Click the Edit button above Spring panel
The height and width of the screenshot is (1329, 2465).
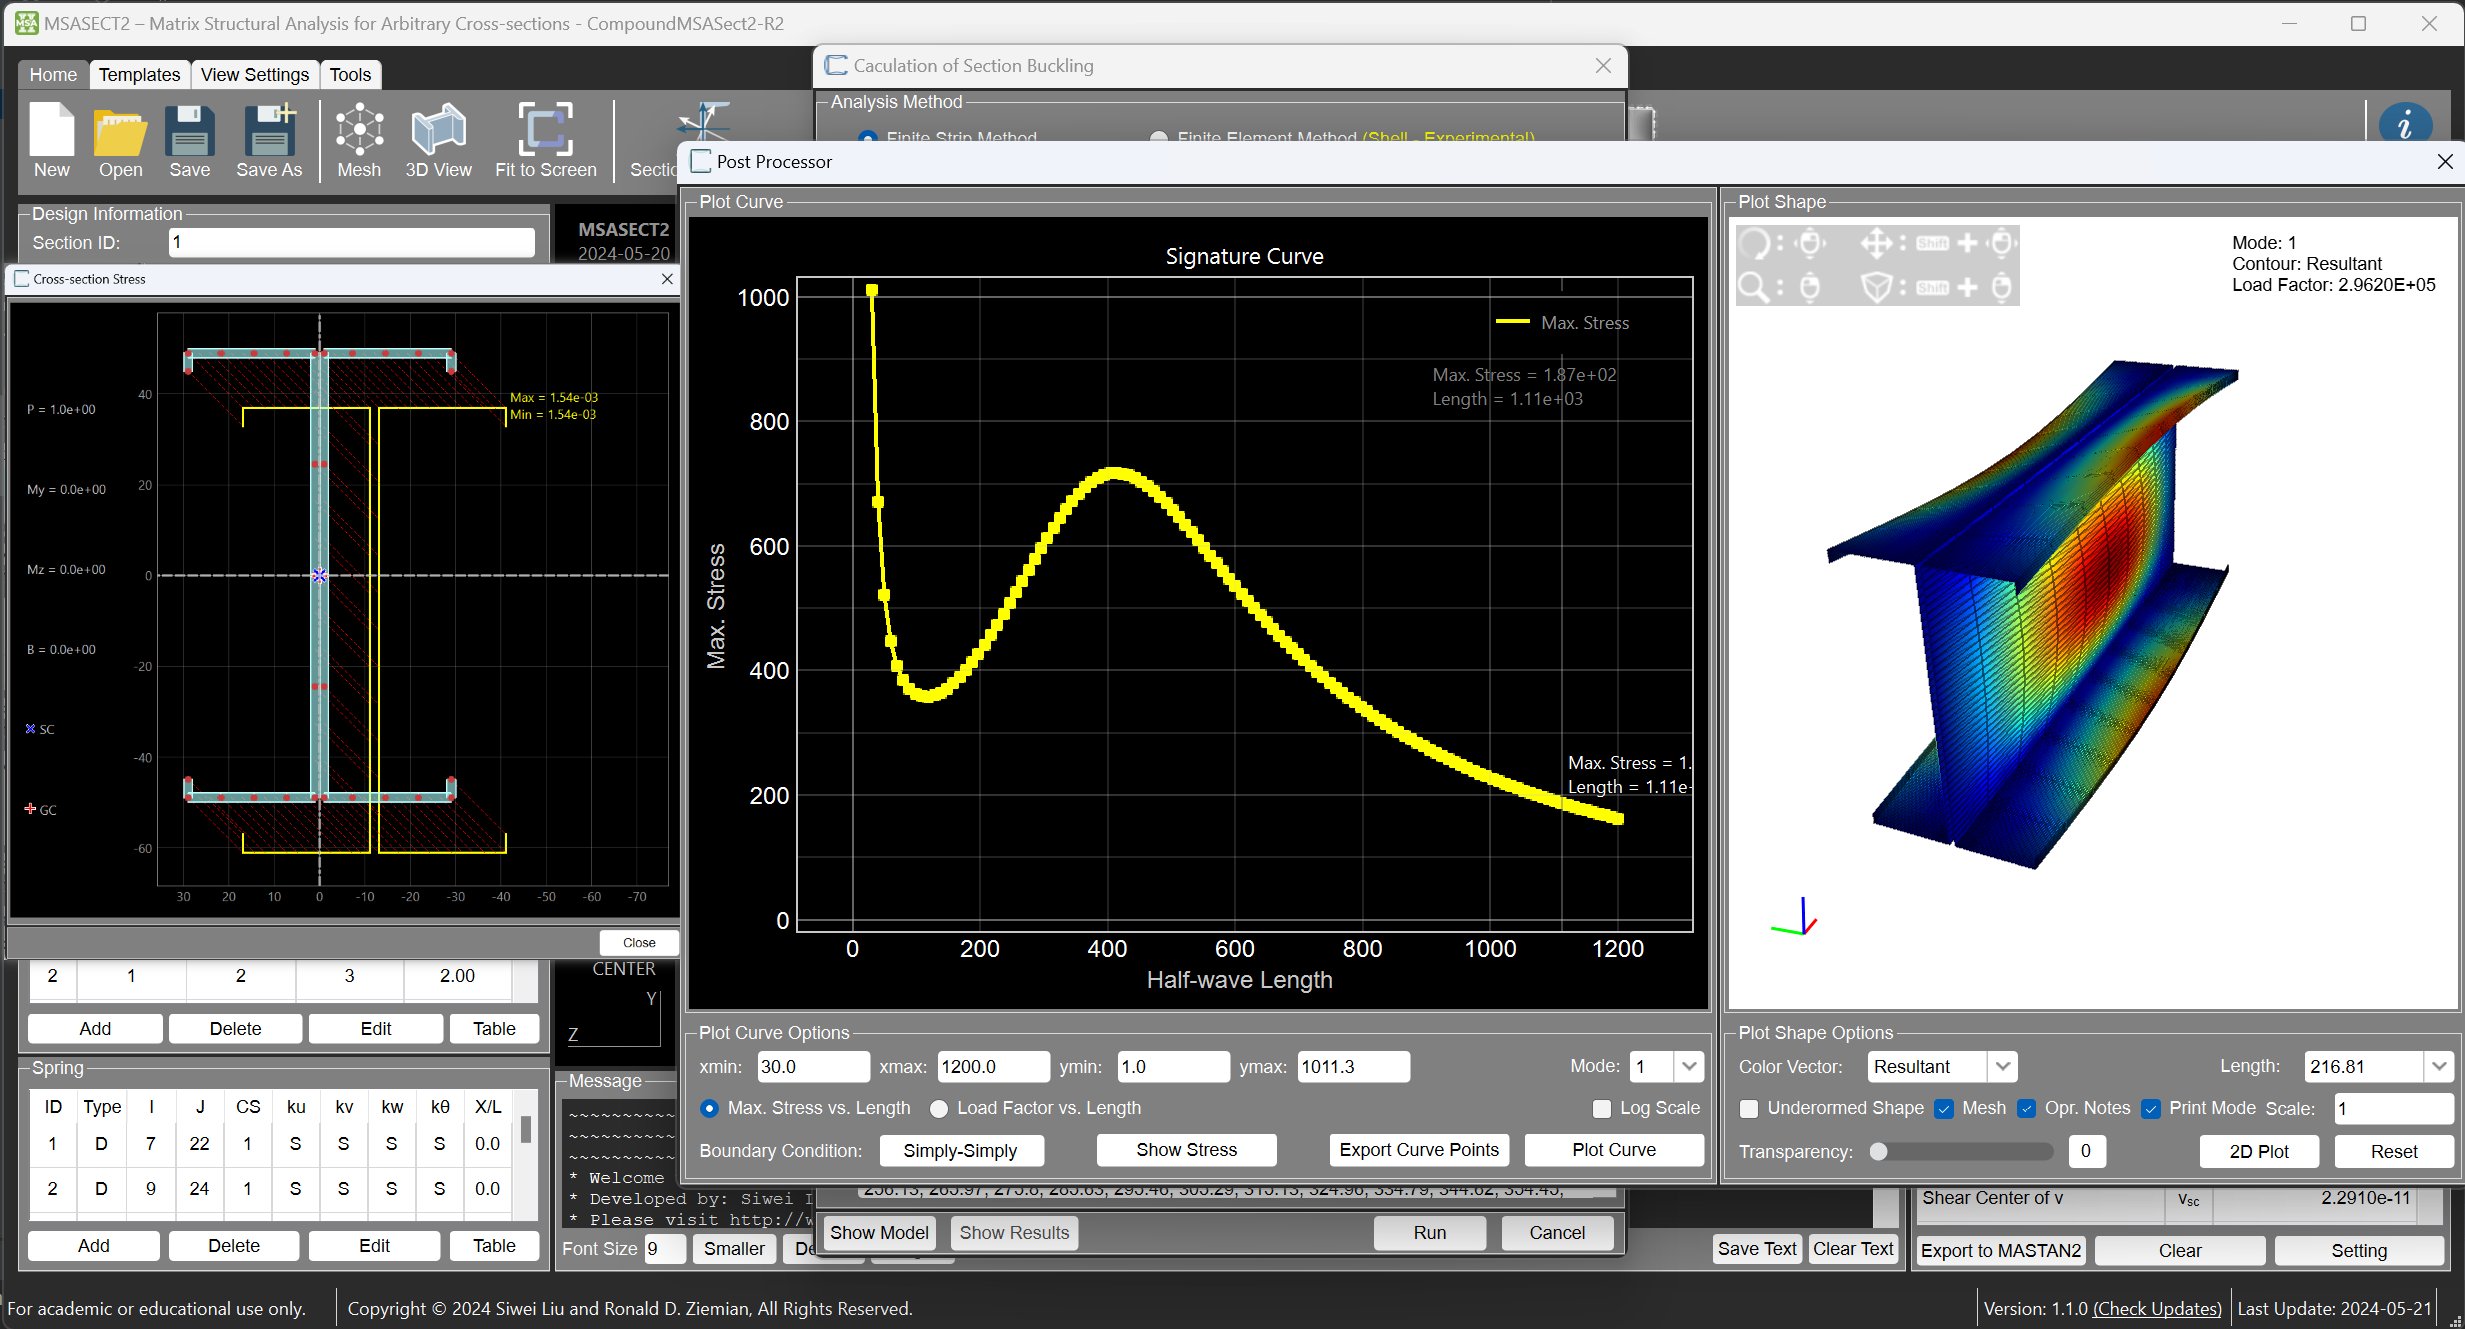376,1028
